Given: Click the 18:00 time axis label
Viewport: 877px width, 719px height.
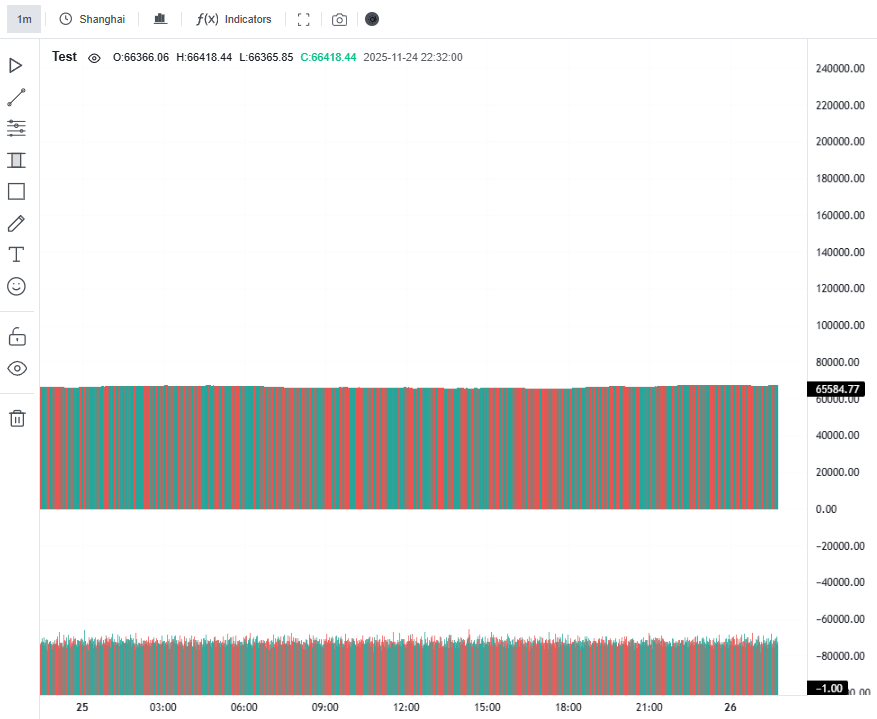Looking at the screenshot, I should [x=568, y=707].
